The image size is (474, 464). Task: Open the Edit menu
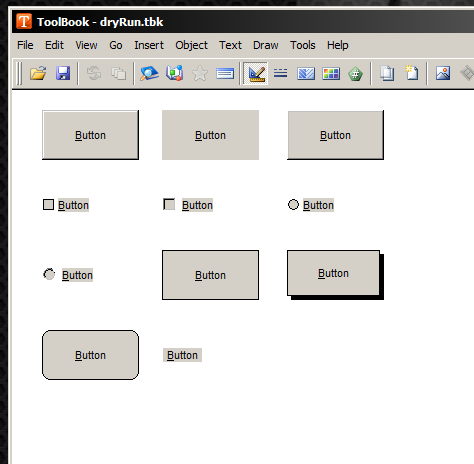pyautogui.click(x=54, y=45)
